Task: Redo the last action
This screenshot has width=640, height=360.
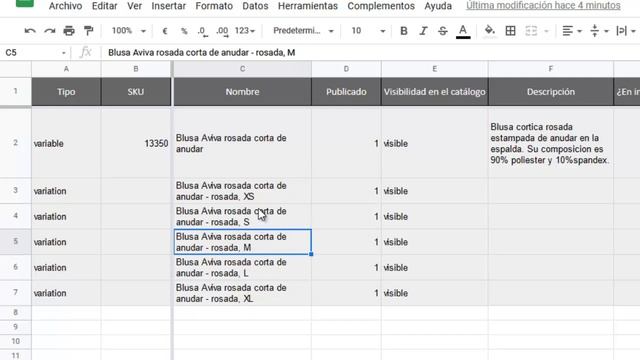Action: [x=50, y=31]
